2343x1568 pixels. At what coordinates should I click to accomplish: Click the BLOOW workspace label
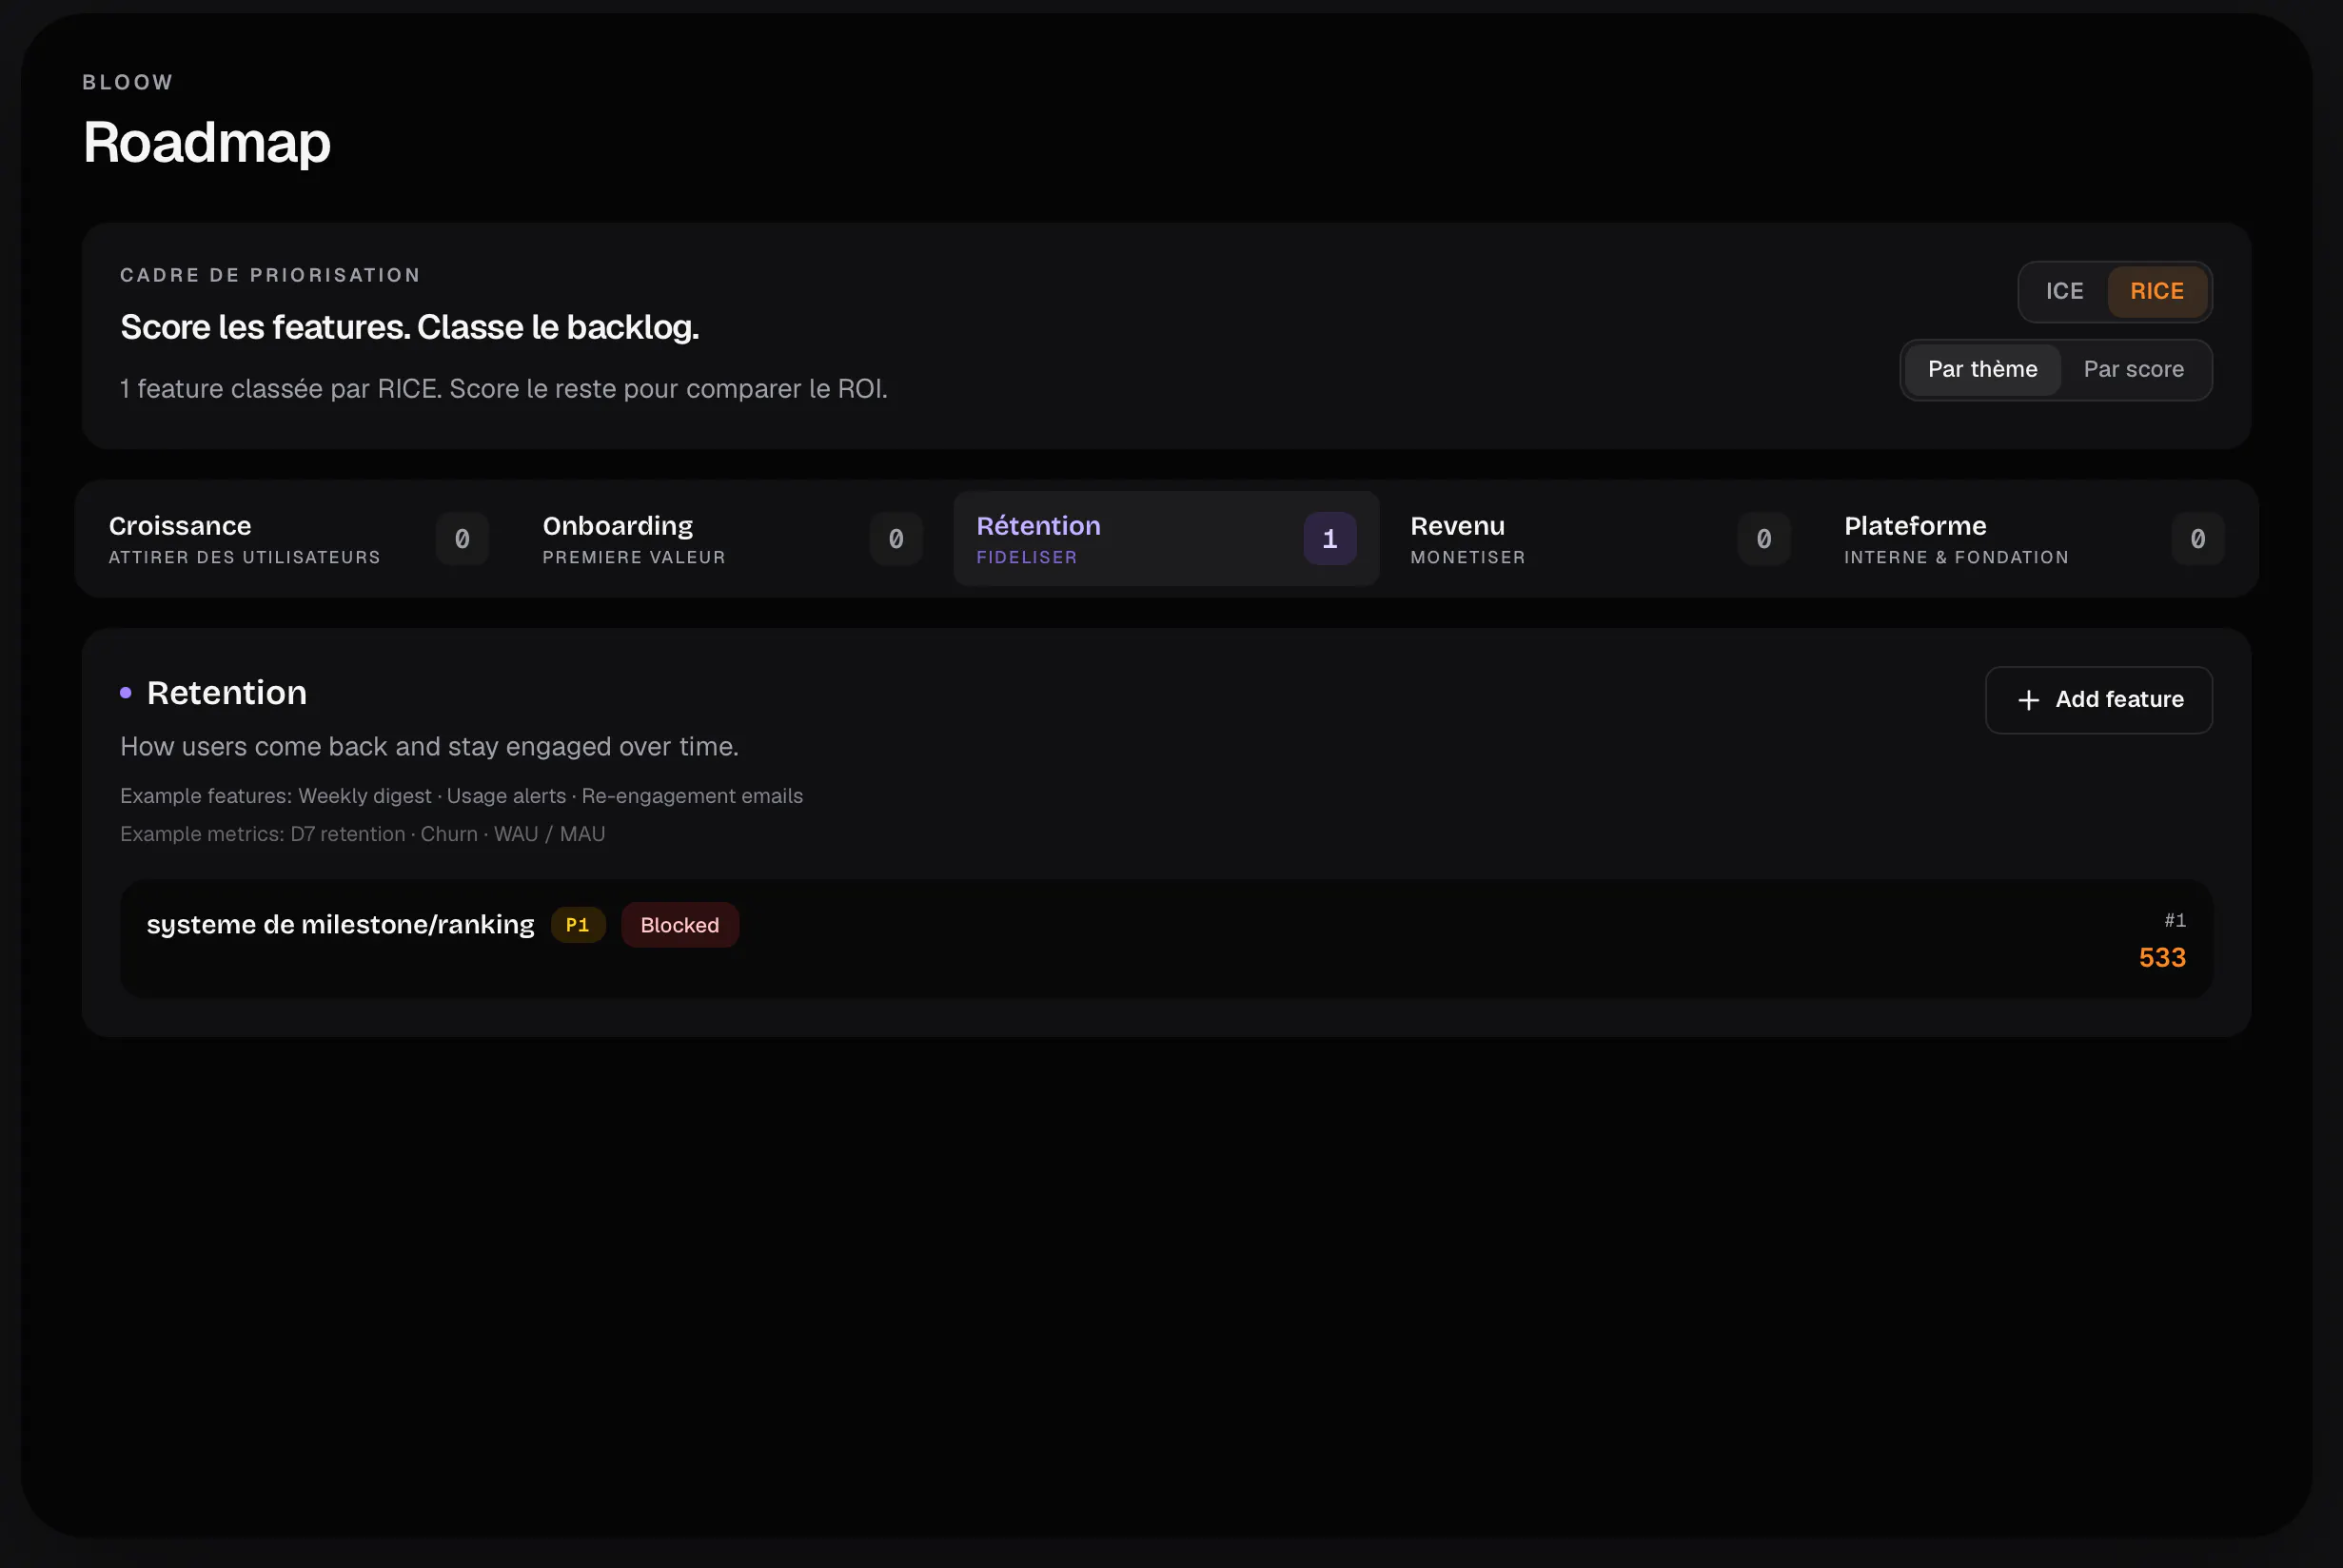[x=128, y=82]
